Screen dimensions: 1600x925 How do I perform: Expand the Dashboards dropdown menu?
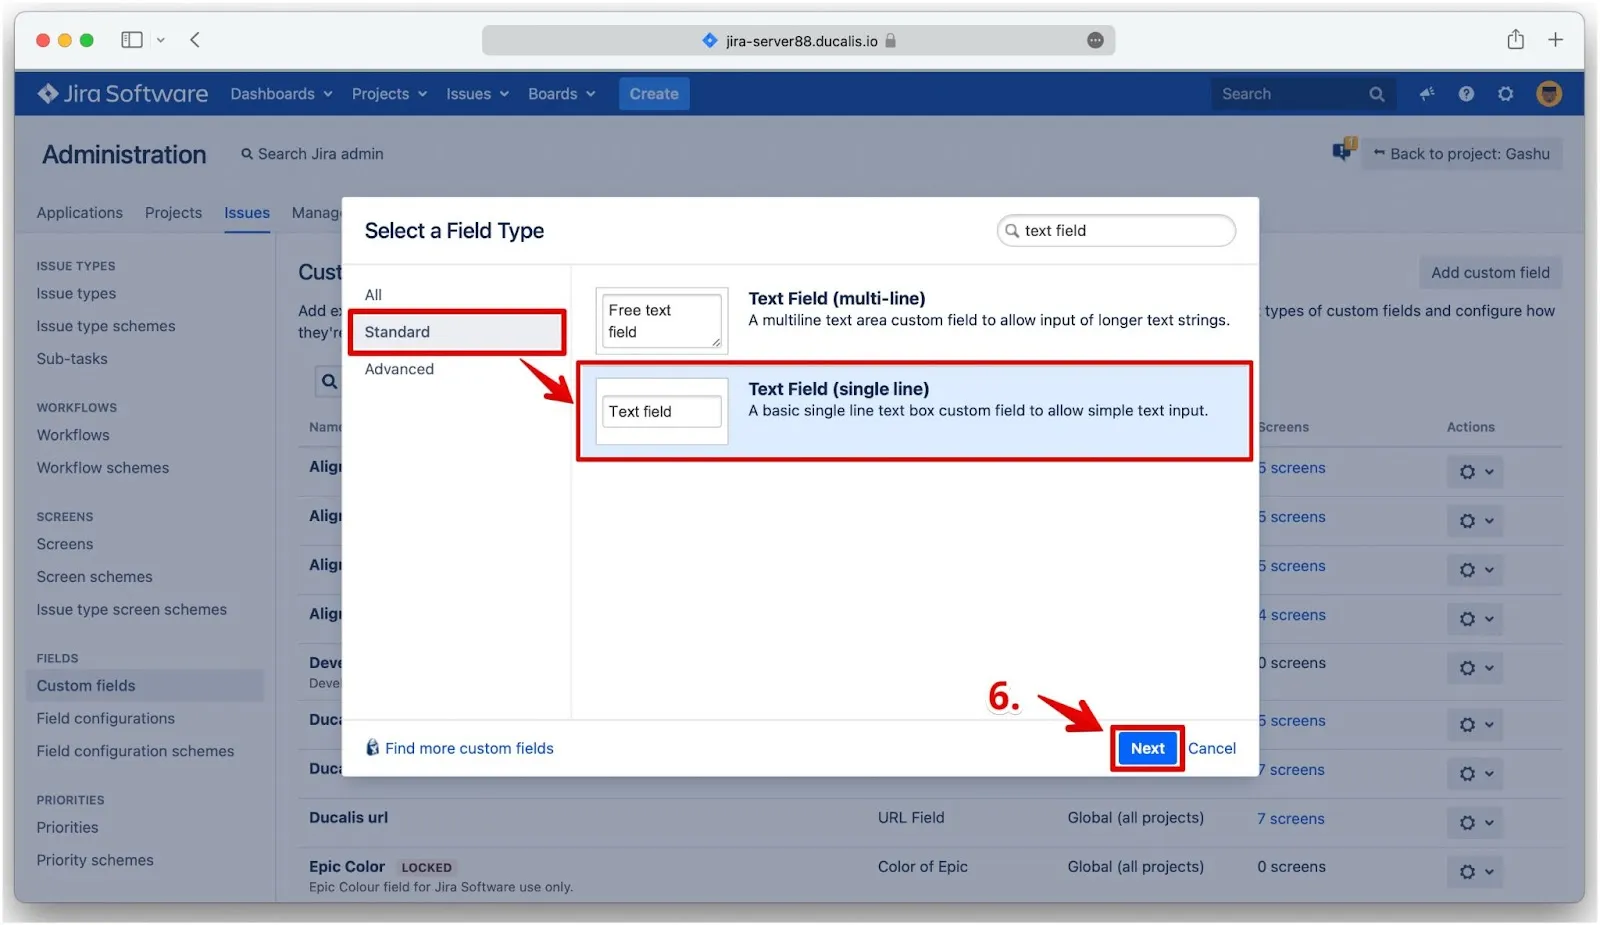[280, 94]
